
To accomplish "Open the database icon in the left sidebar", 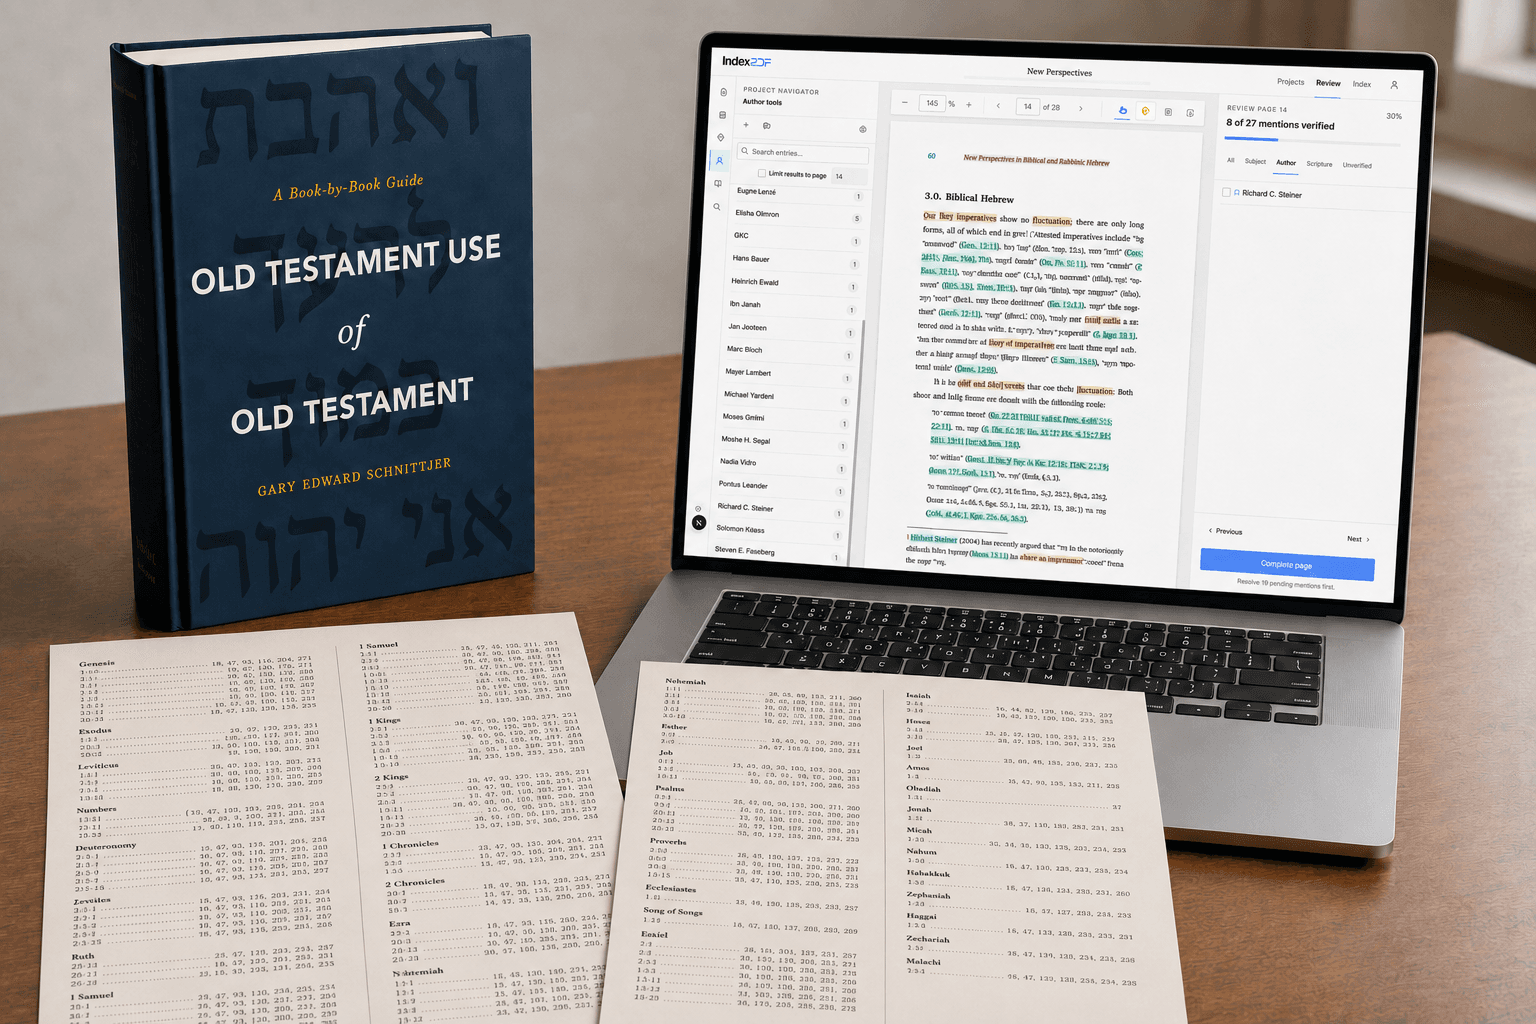I will point(723,115).
